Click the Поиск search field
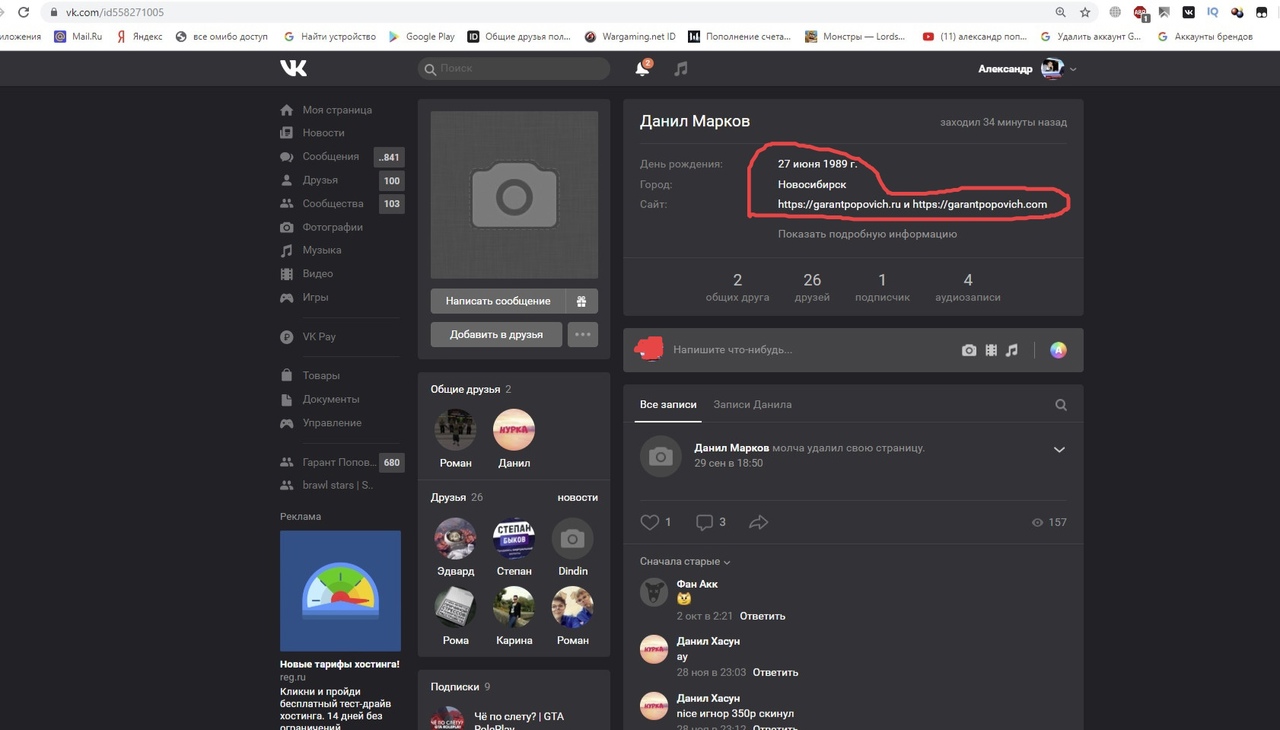Viewport: 1280px width, 730px height. coord(515,69)
